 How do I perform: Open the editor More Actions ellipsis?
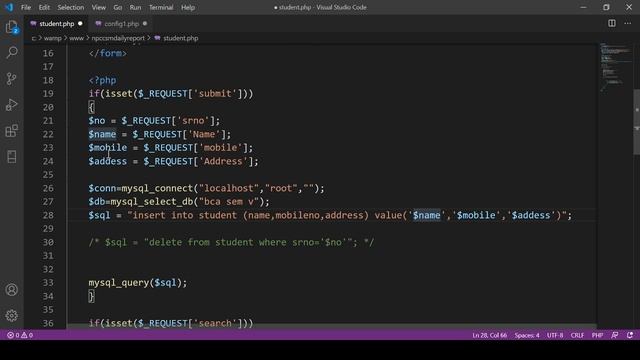[x=628, y=23]
